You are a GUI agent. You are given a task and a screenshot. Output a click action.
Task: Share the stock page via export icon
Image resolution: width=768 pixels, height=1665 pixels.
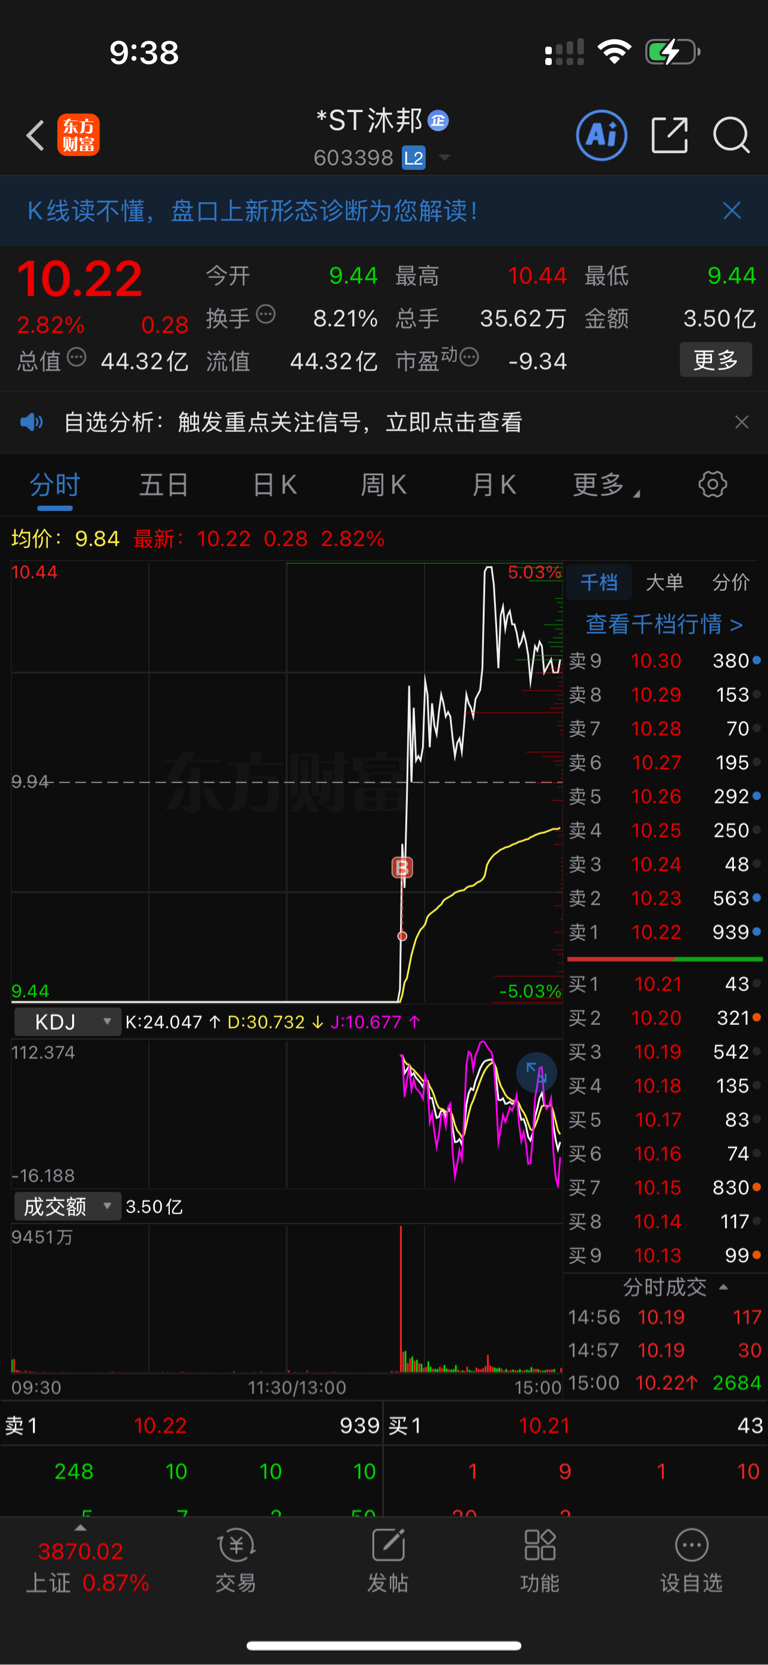point(669,135)
